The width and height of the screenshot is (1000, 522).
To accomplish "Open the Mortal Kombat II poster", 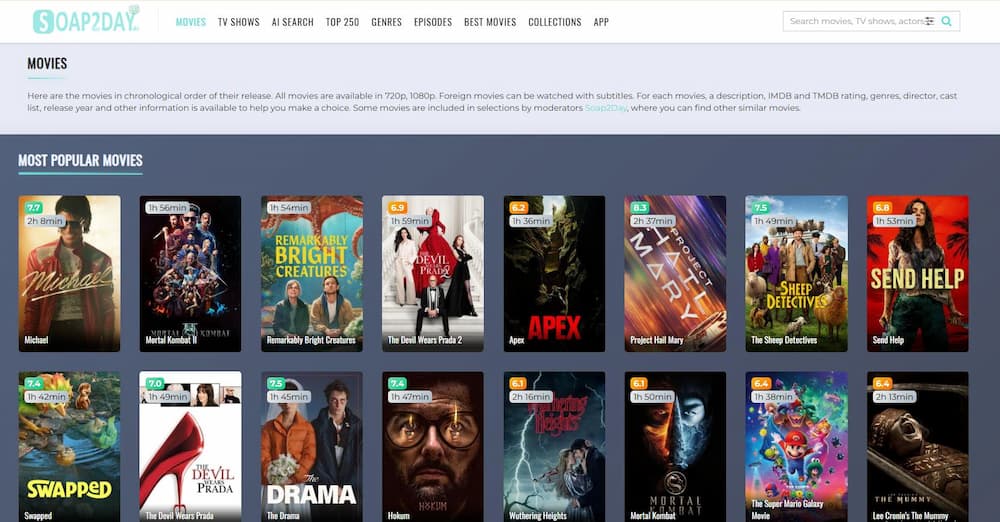I will coord(191,274).
